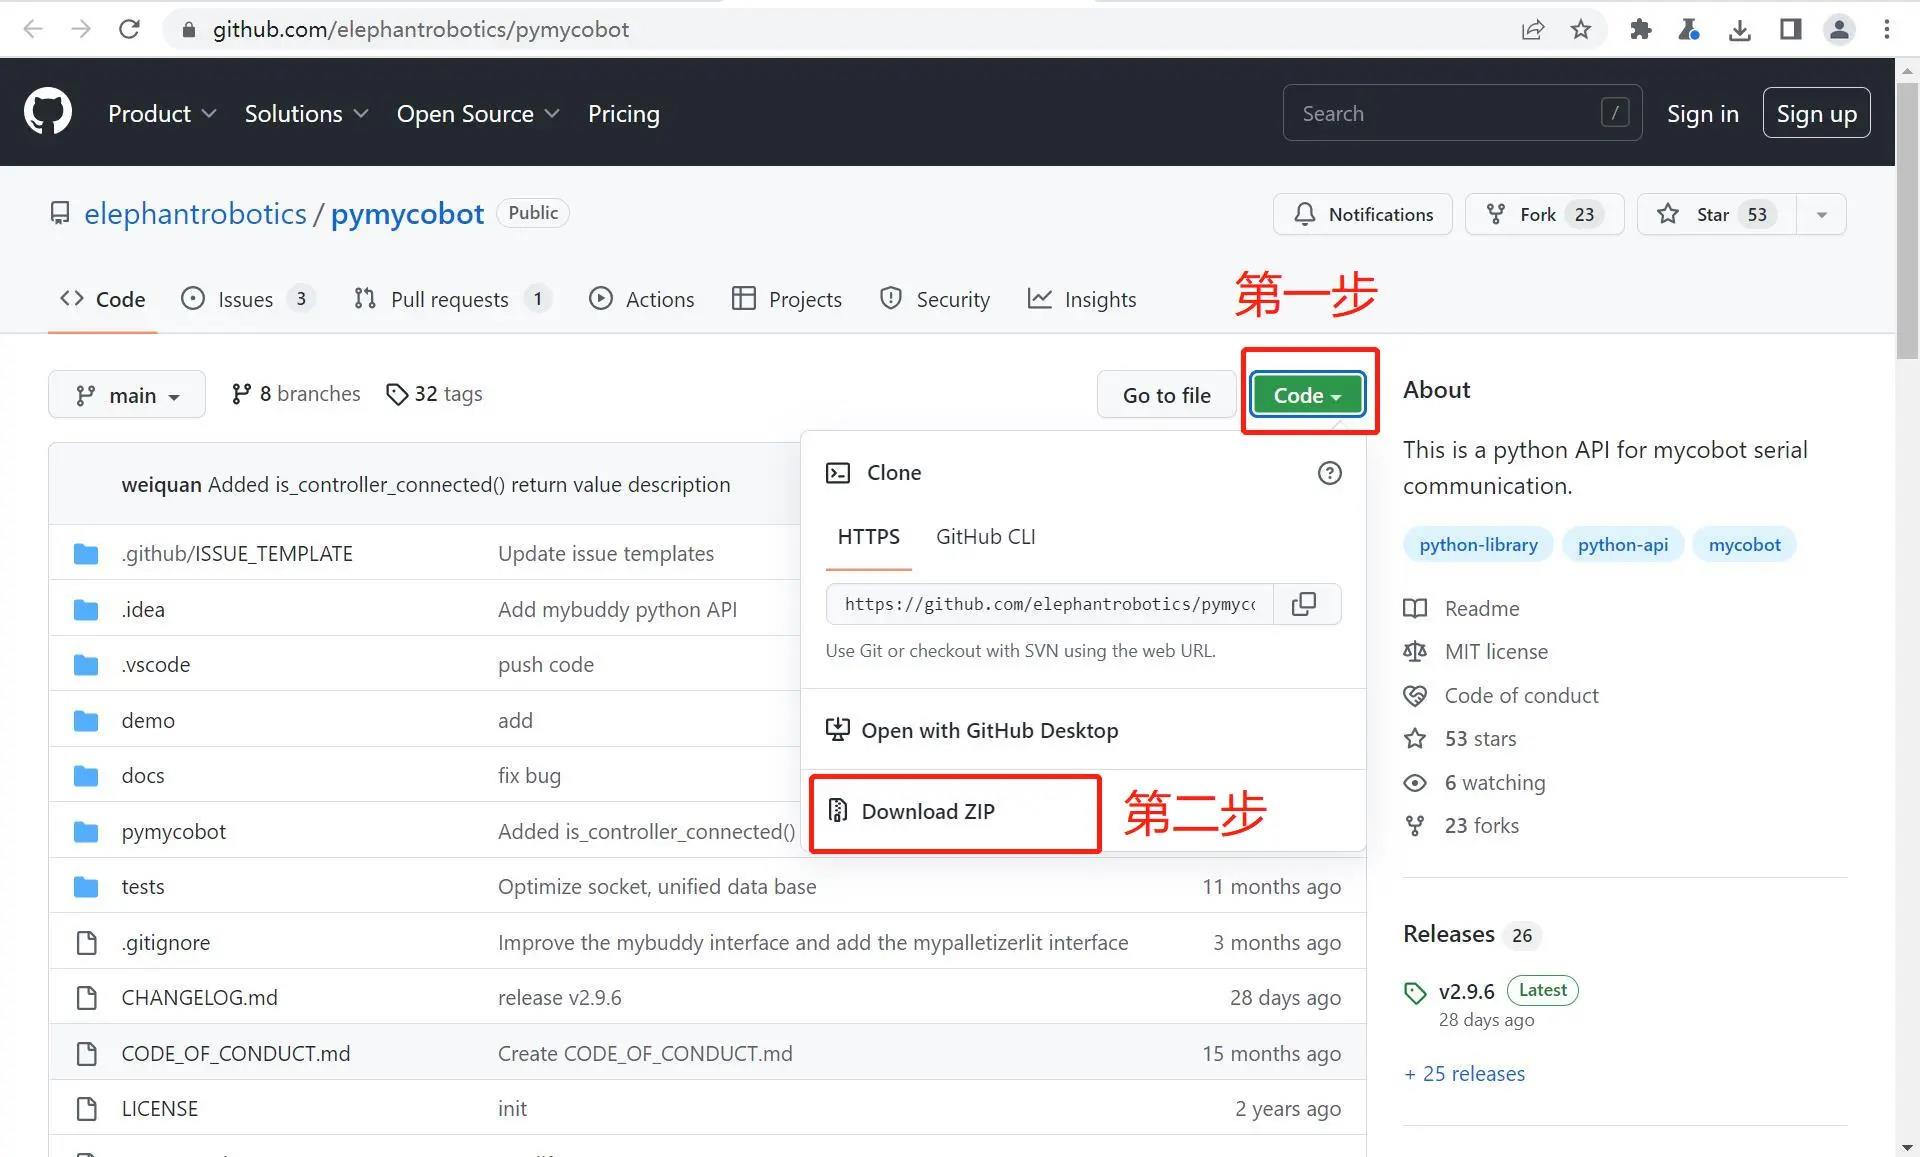The width and height of the screenshot is (1920, 1157).
Task: Click the Clone help question mark icon
Action: pos(1329,473)
